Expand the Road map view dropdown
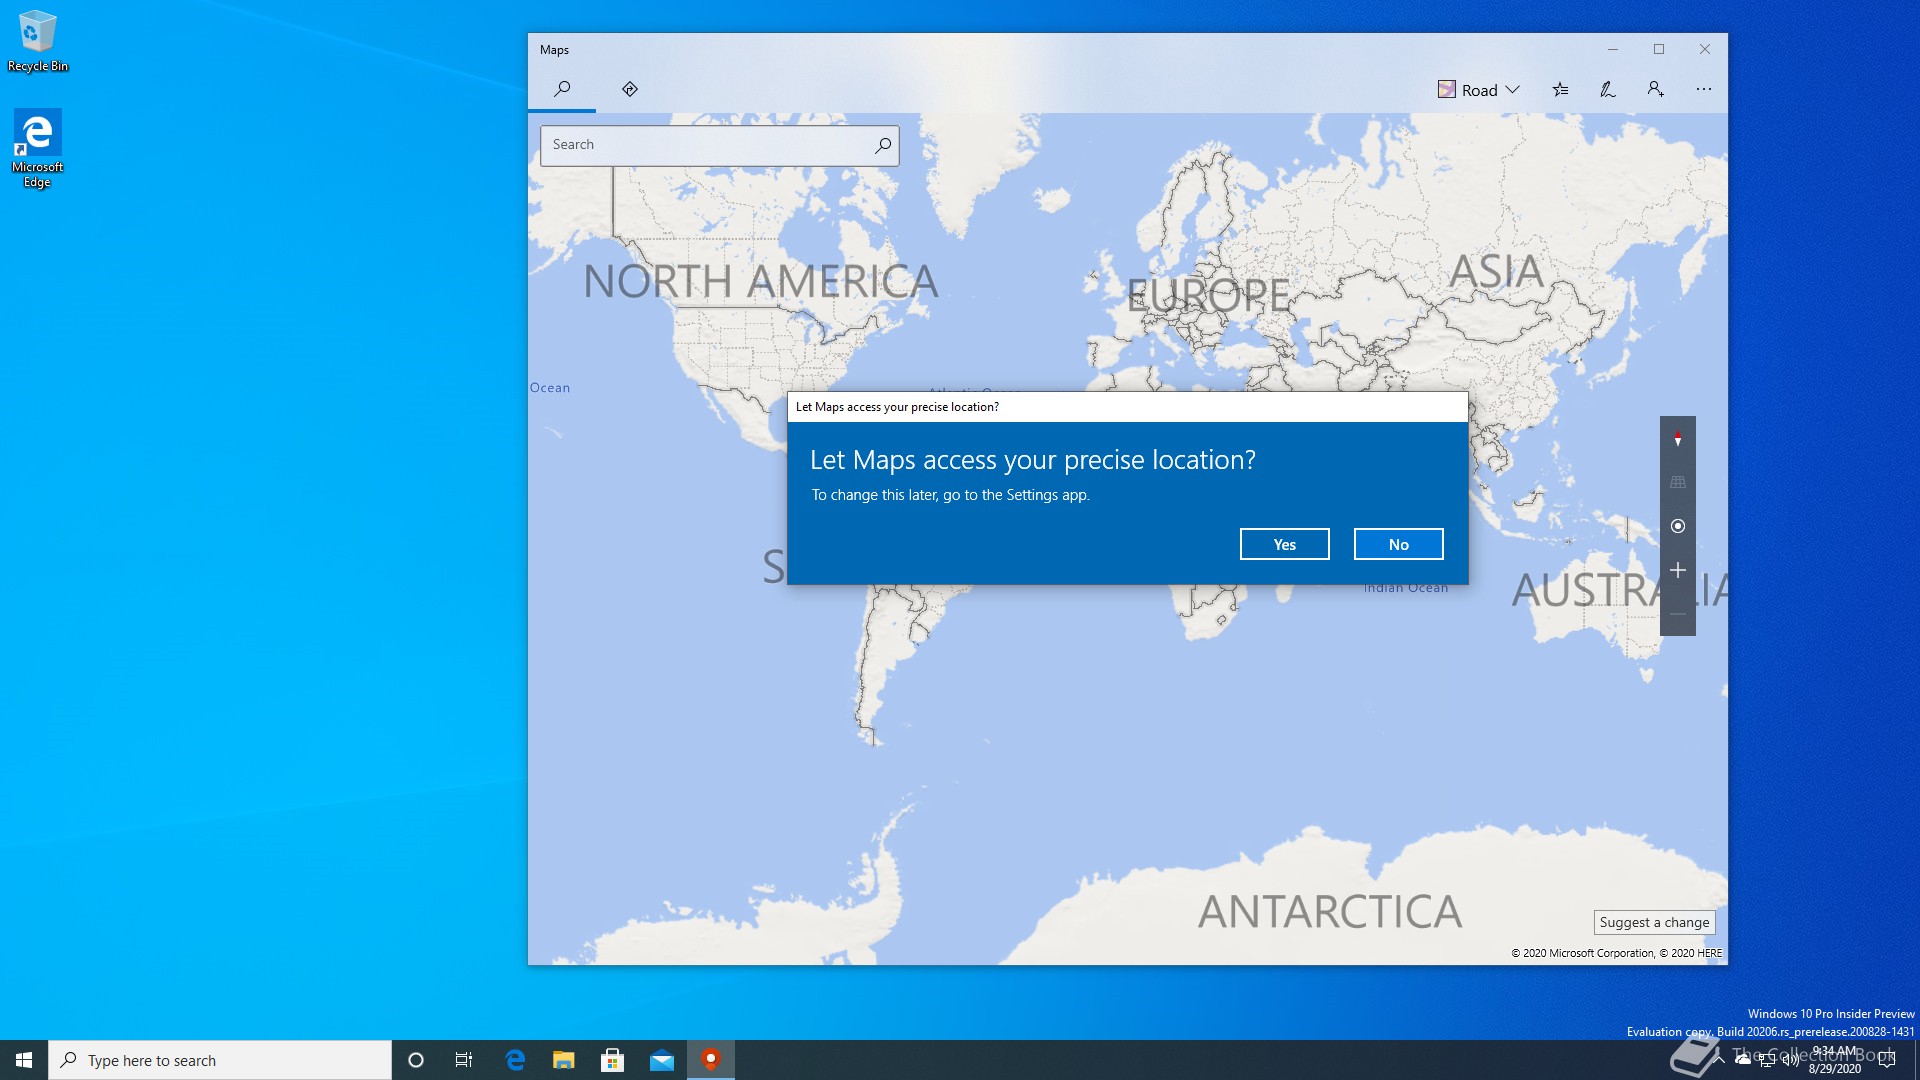The height and width of the screenshot is (1080, 1920). (x=1479, y=90)
